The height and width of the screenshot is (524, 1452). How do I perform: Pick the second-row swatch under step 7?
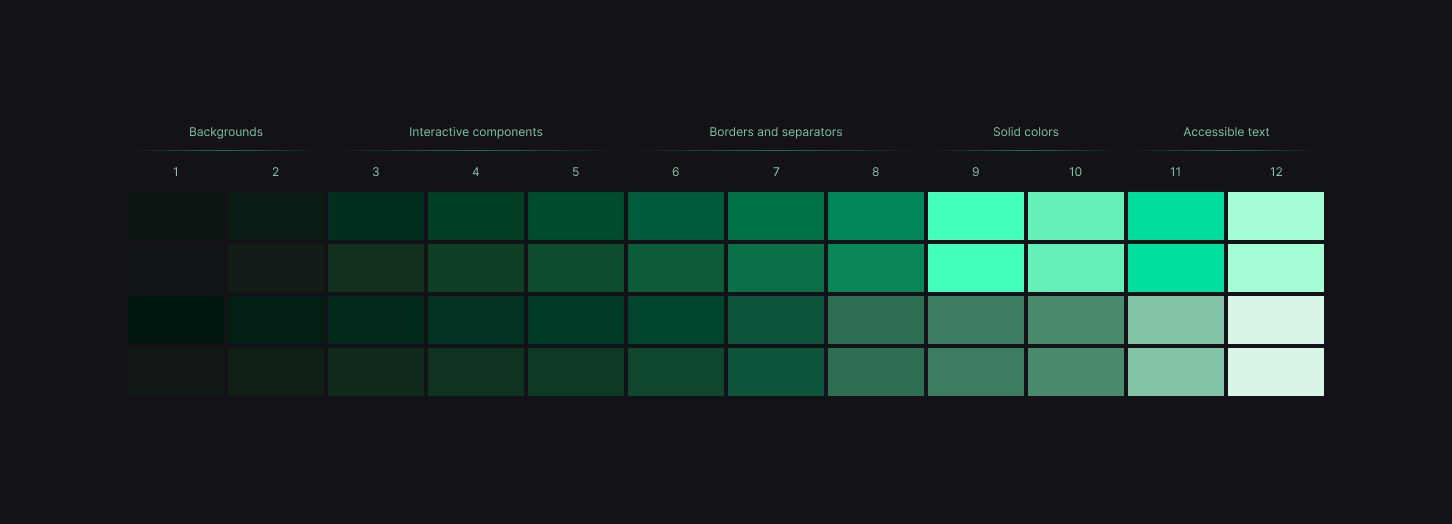(776, 268)
